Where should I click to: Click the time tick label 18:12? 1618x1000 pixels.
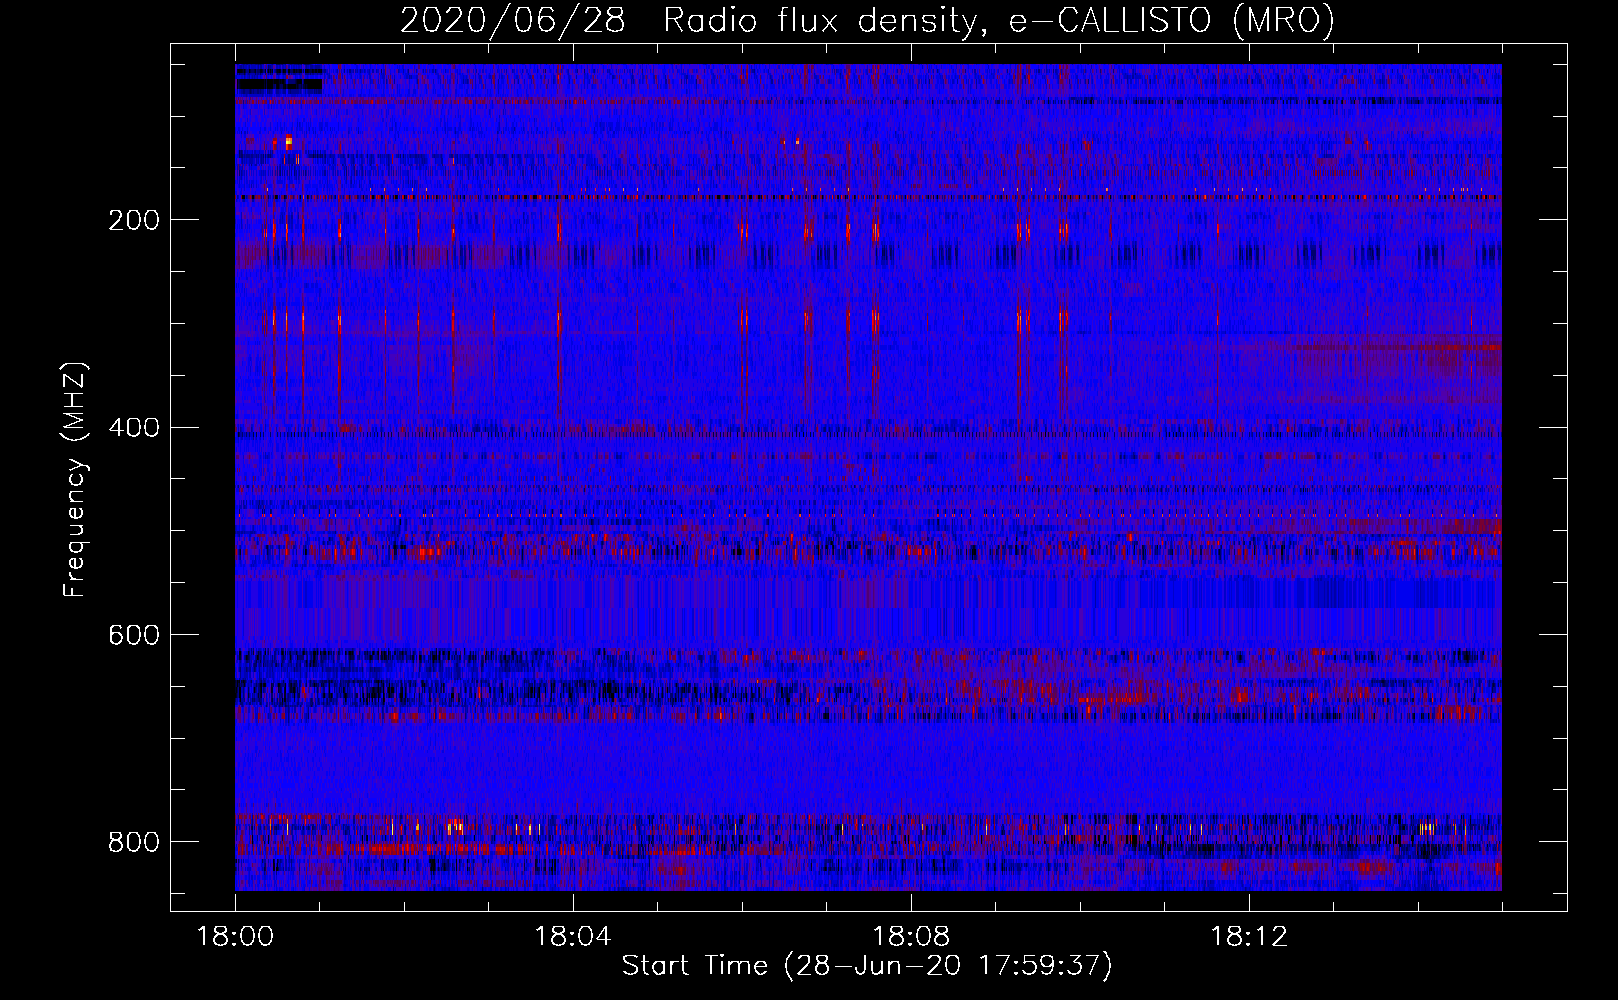point(1248,937)
